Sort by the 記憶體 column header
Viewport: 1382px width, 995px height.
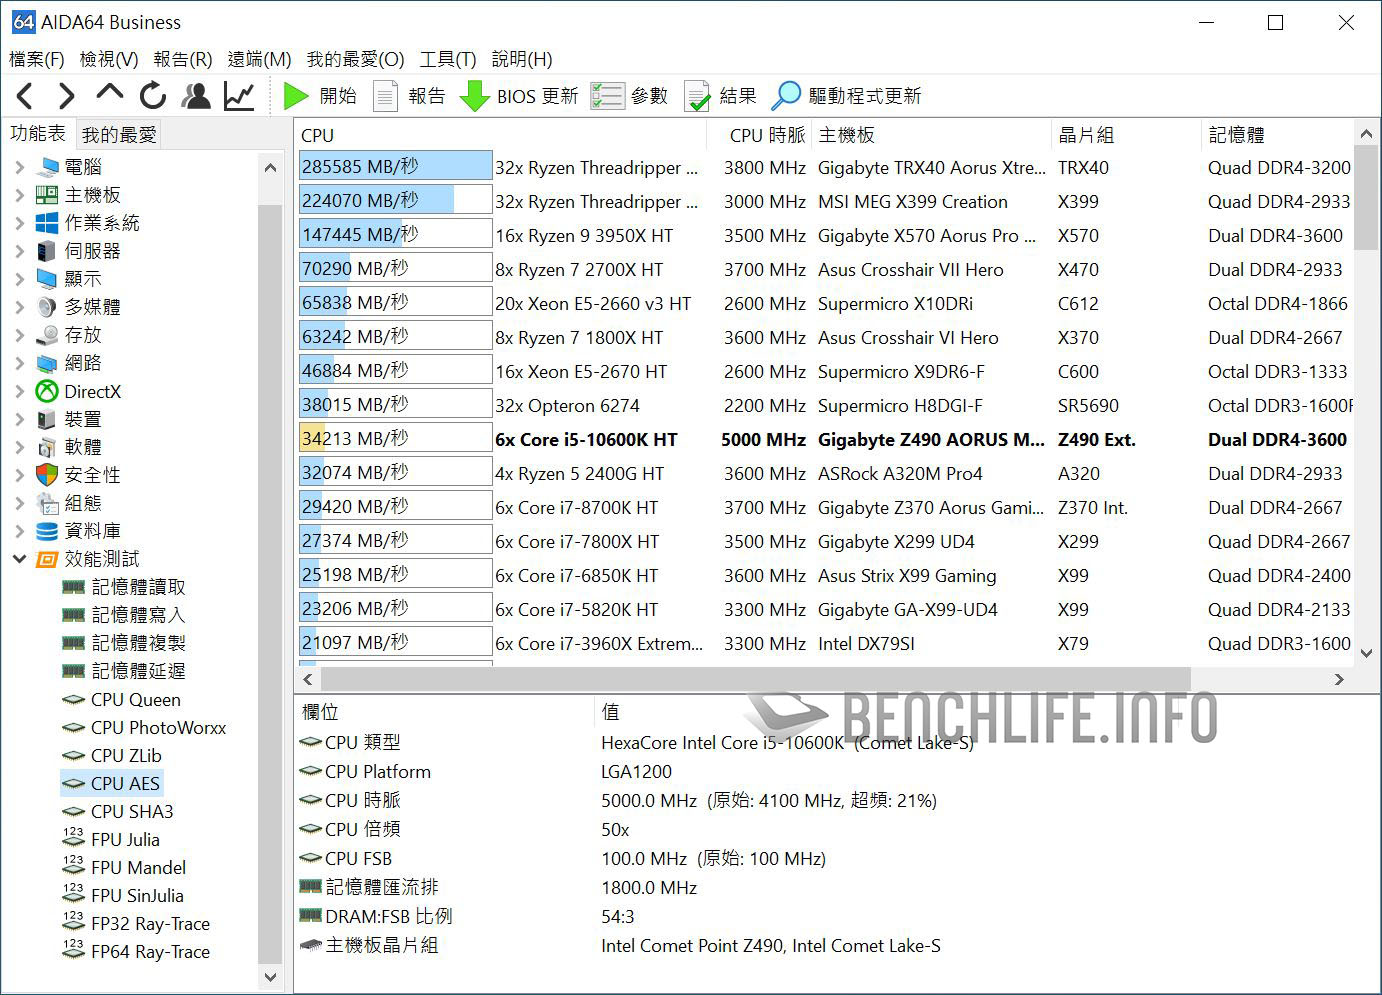click(x=1236, y=135)
